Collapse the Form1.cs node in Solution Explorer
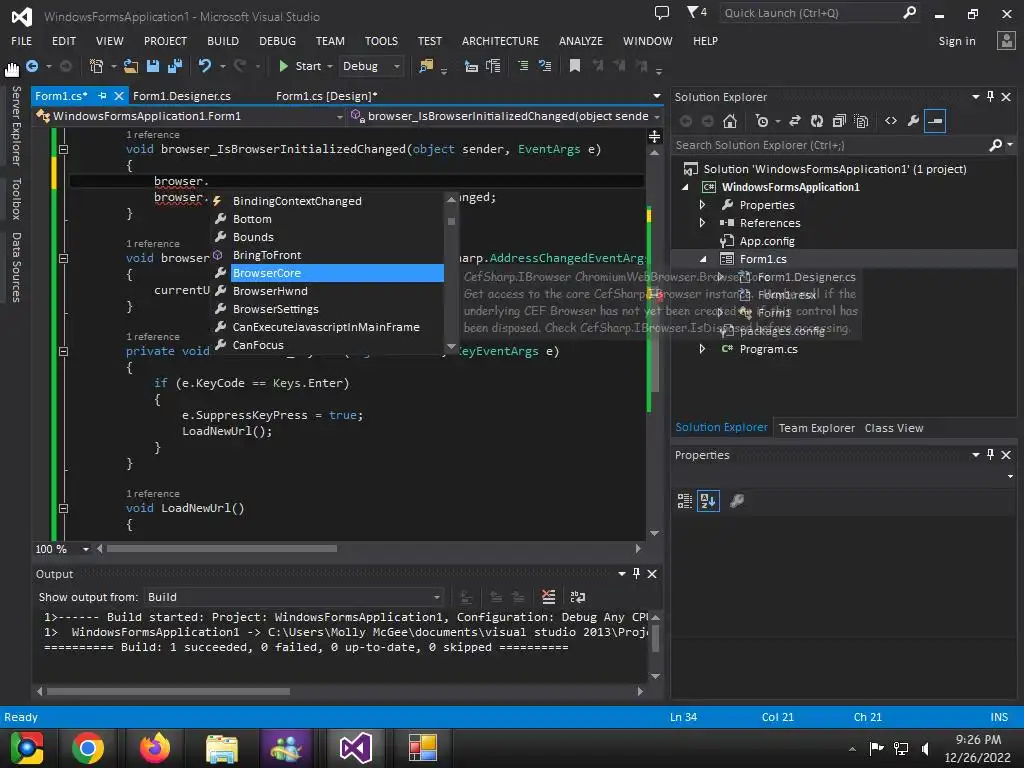This screenshot has width=1024, height=768. 703,259
